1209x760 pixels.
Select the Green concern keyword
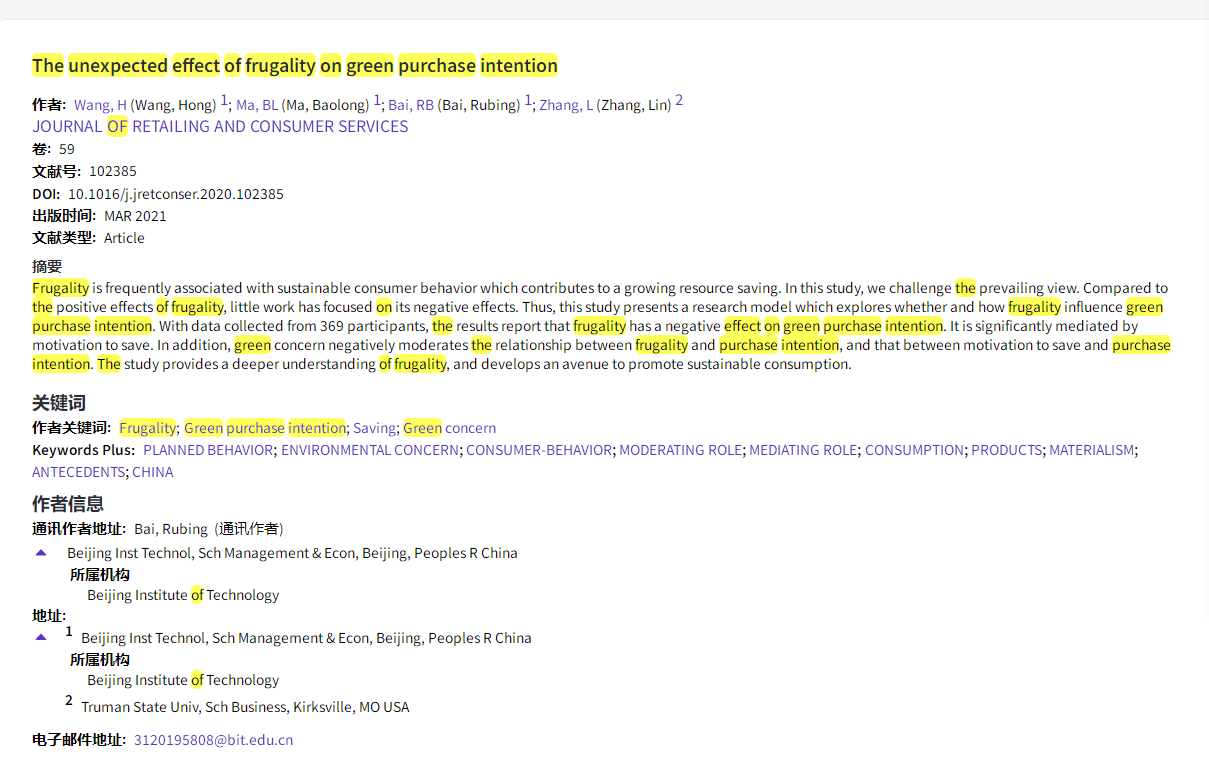coord(449,428)
